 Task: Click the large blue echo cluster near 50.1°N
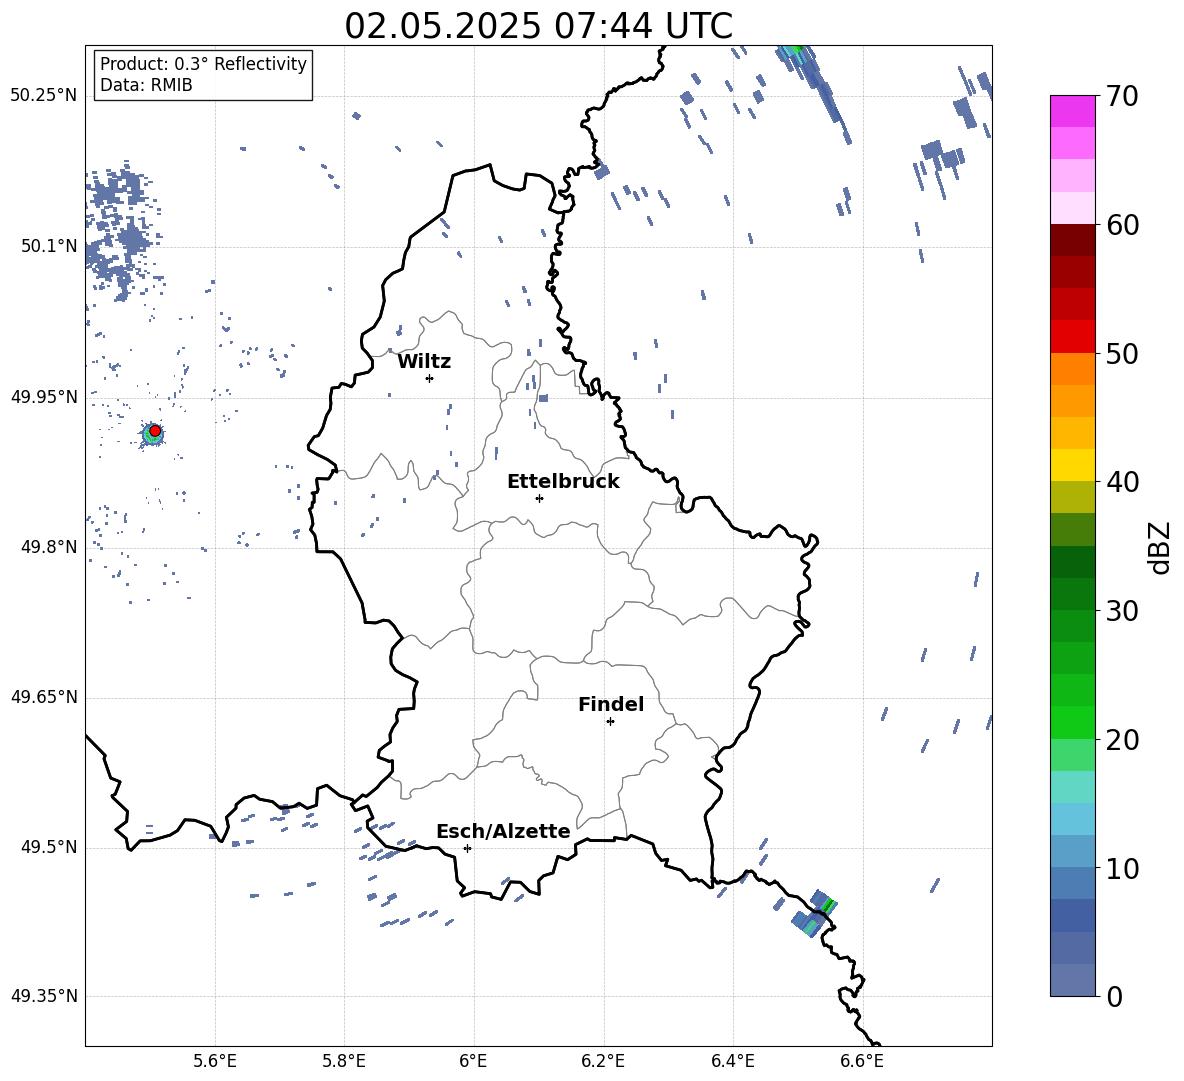click(x=121, y=230)
